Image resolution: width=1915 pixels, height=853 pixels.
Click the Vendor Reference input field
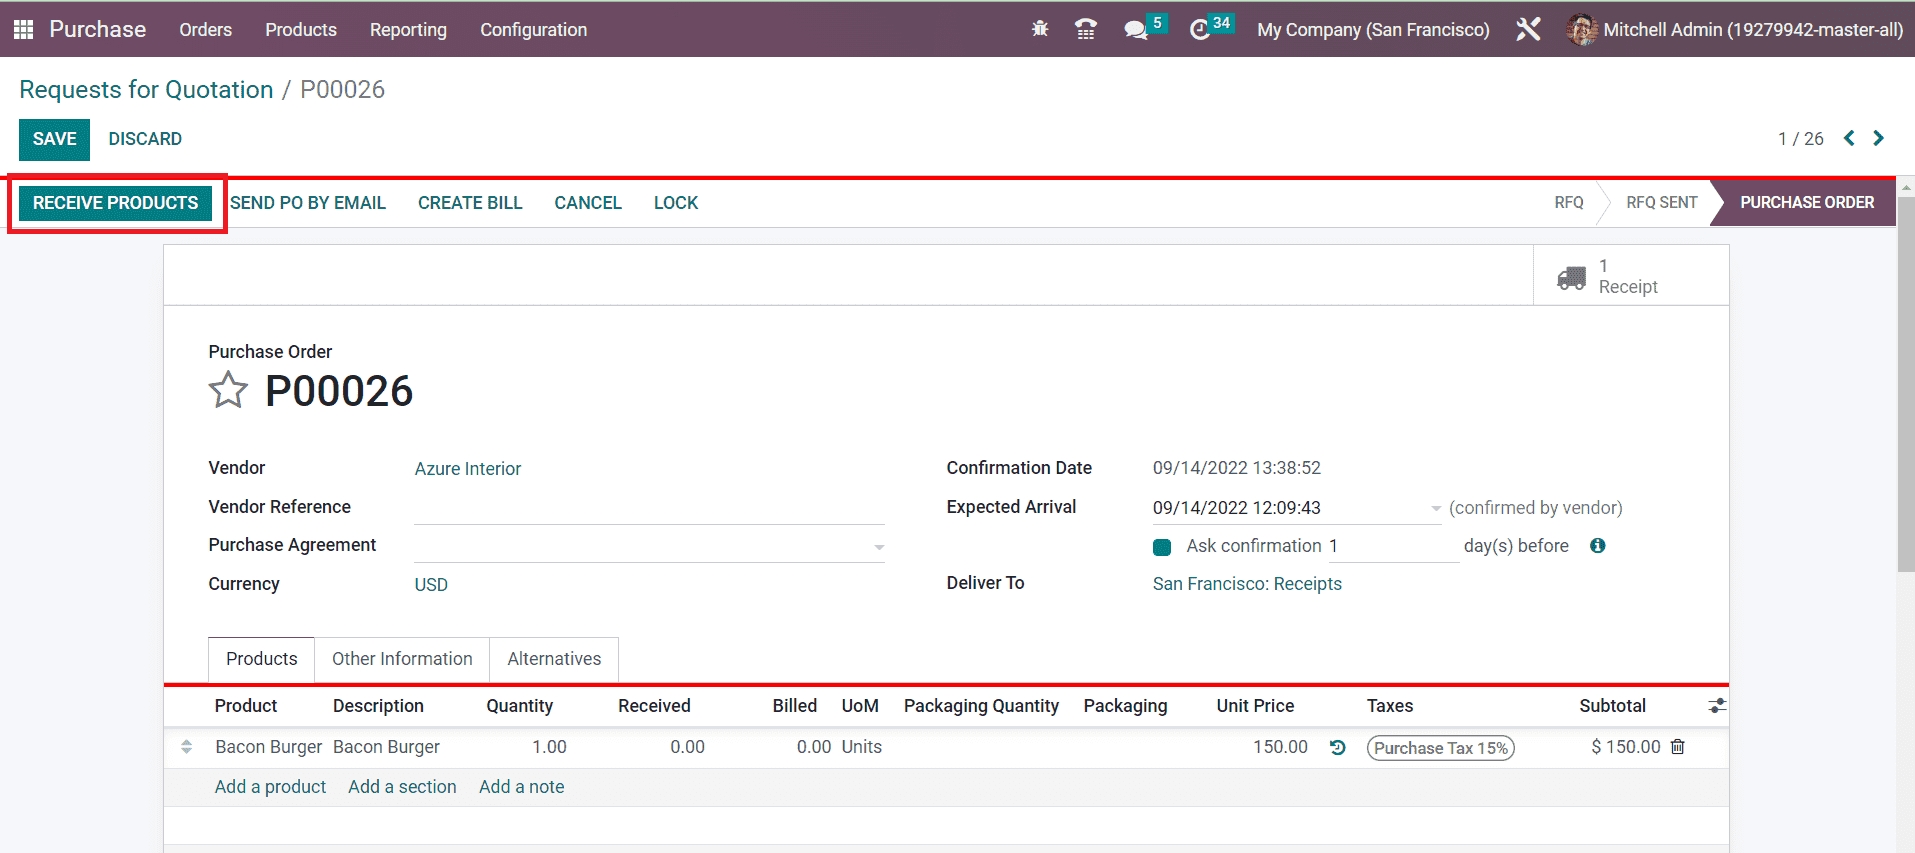pos(648,508)
